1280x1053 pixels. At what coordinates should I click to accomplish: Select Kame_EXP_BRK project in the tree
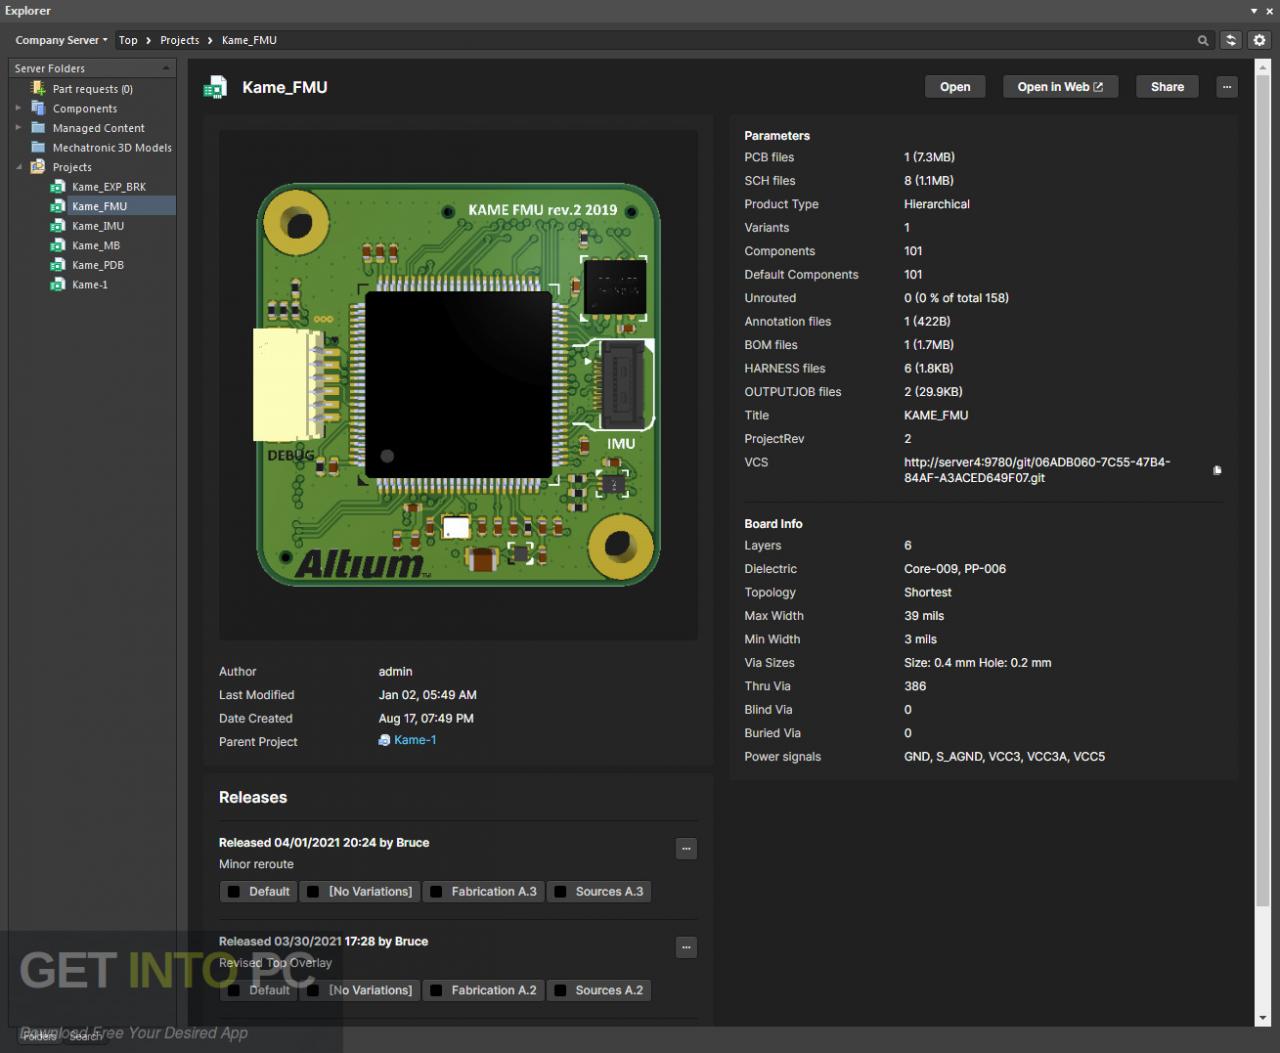108,186
